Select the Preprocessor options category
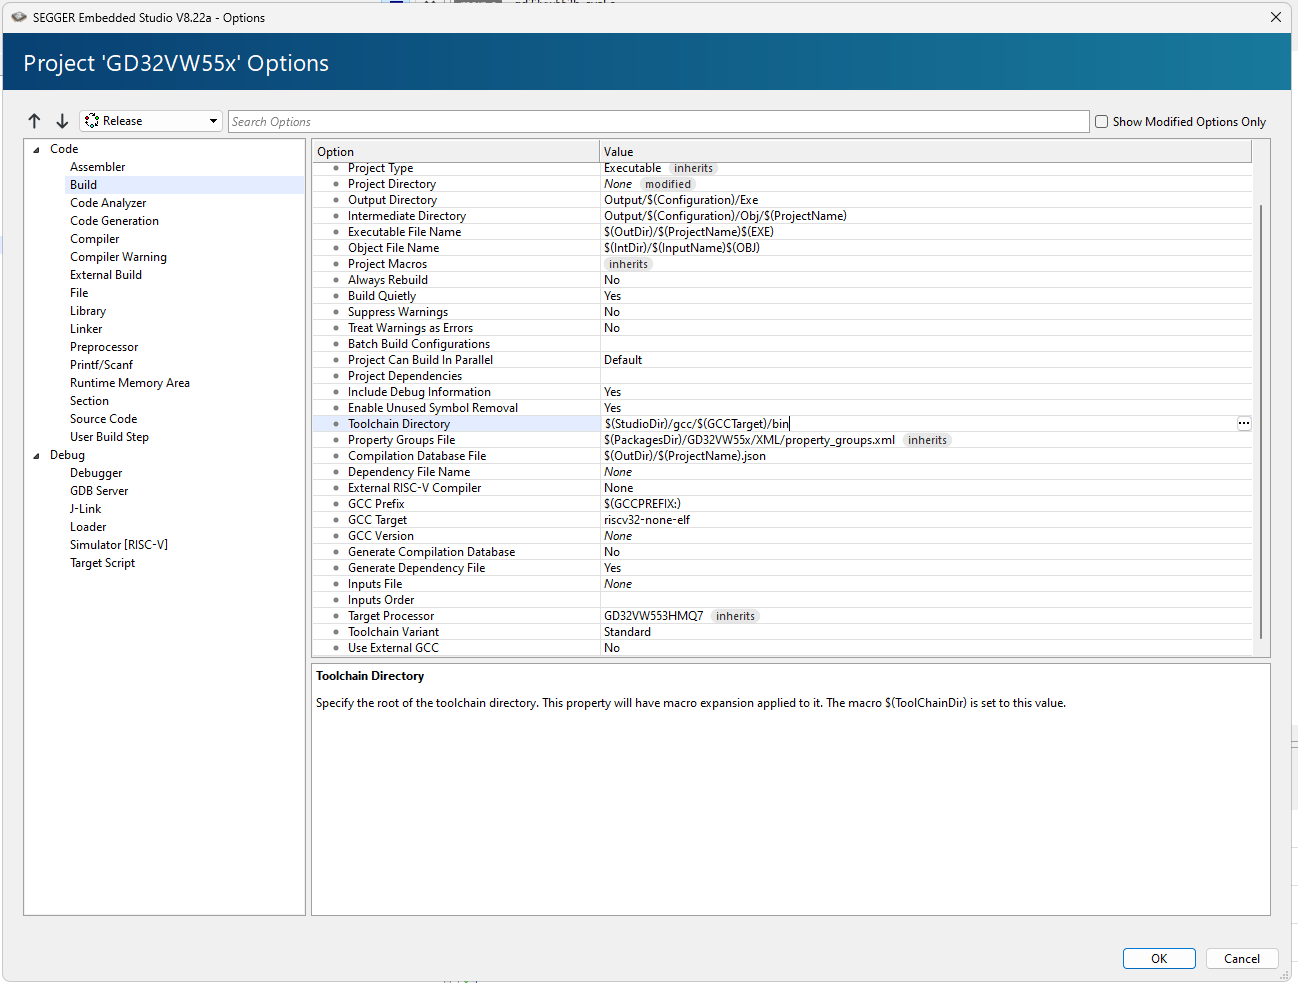The image size is (1298, 983). (104, 347)
